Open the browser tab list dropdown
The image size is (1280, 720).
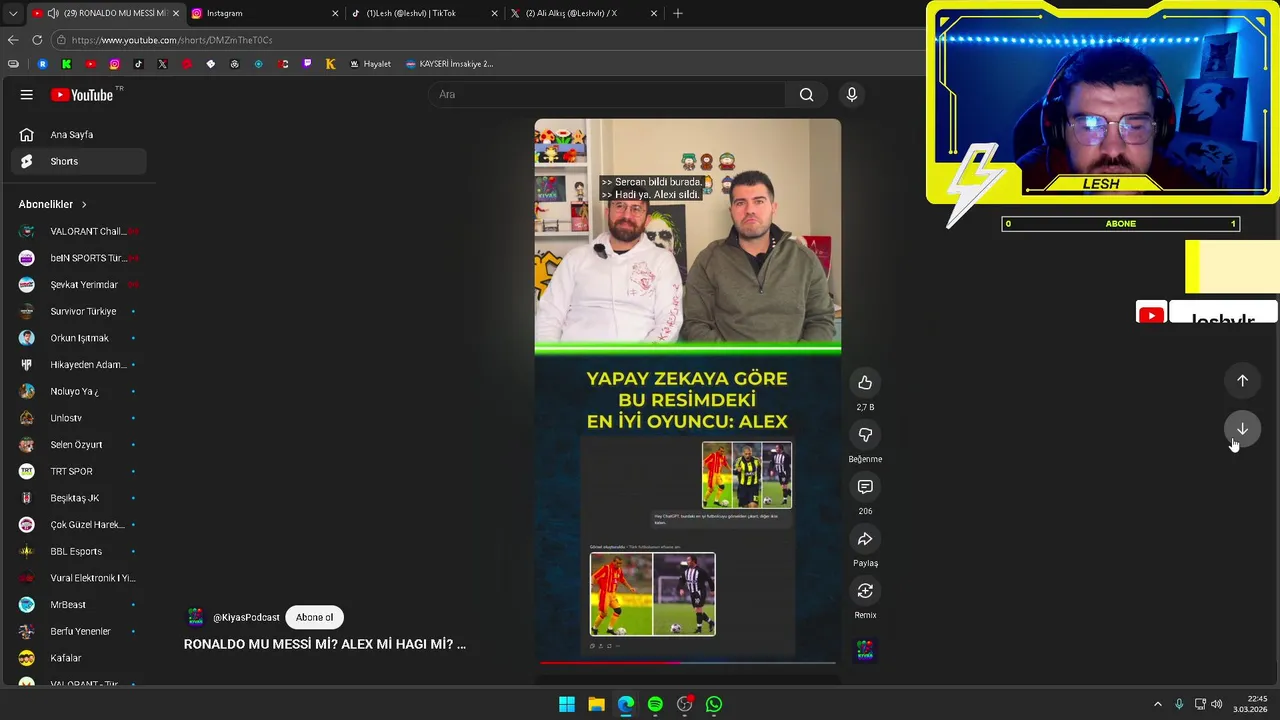(x=13, y=13)
